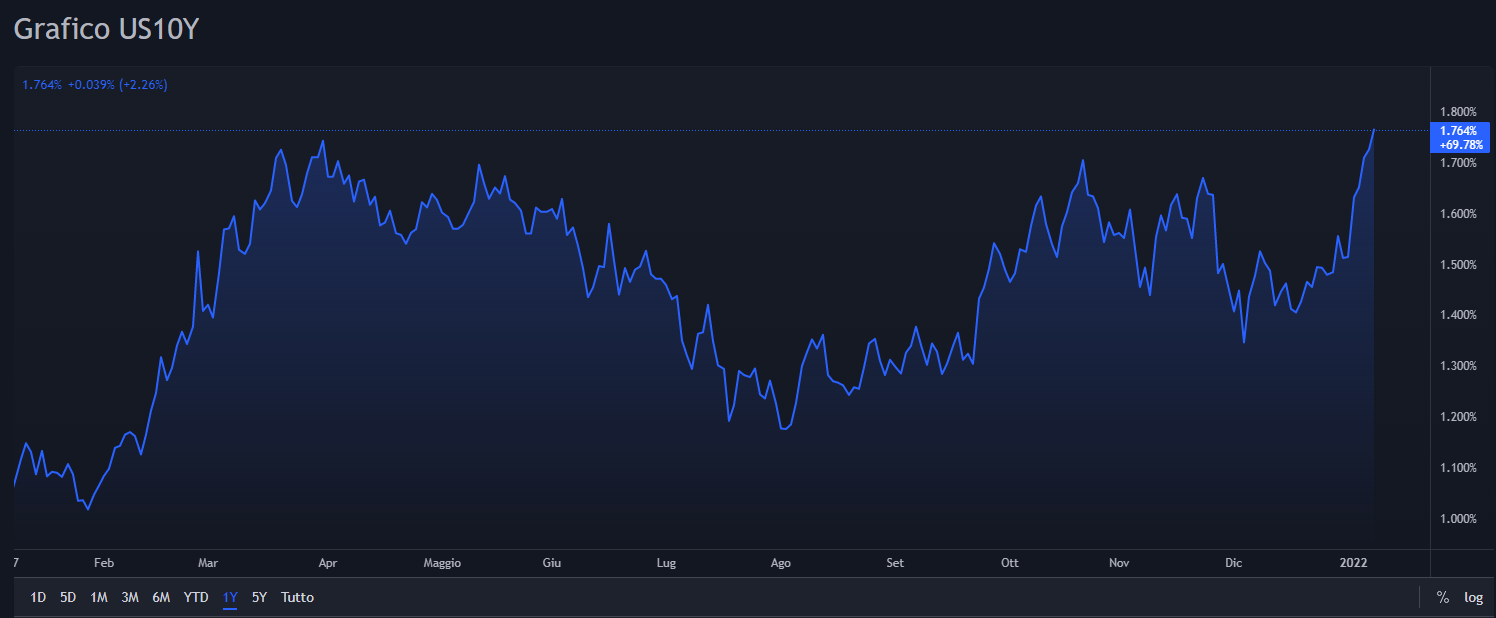This screenshot has width=1496, height=618.
Task: Click the Mar time axis label
Action: pos(208,563)
